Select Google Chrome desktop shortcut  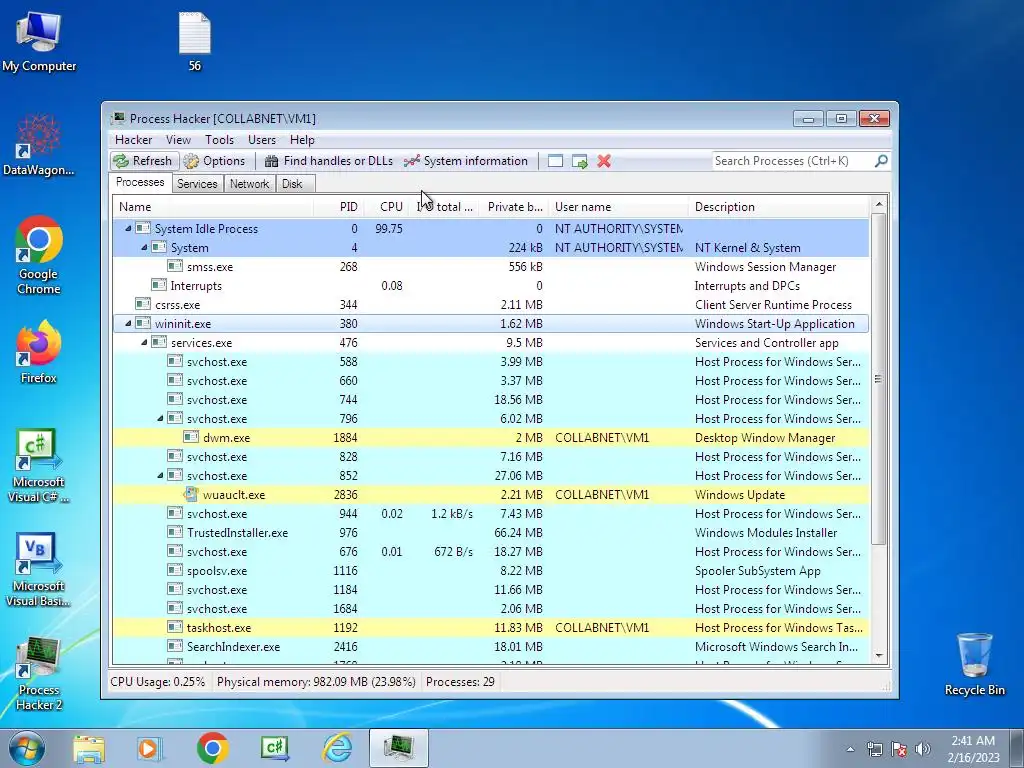click(39, 255)
